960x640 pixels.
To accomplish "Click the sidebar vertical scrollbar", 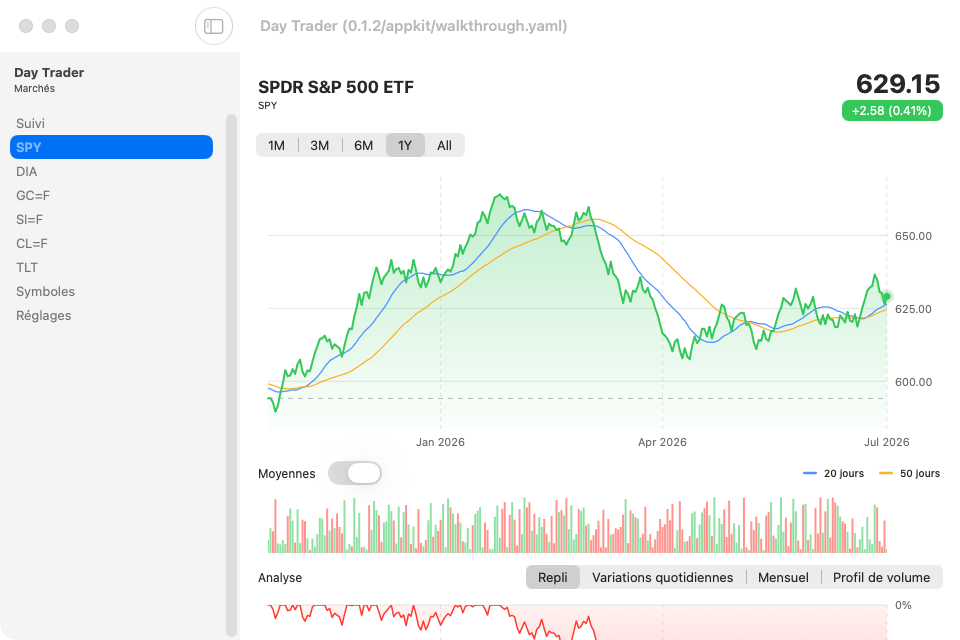I will [231, 375].
